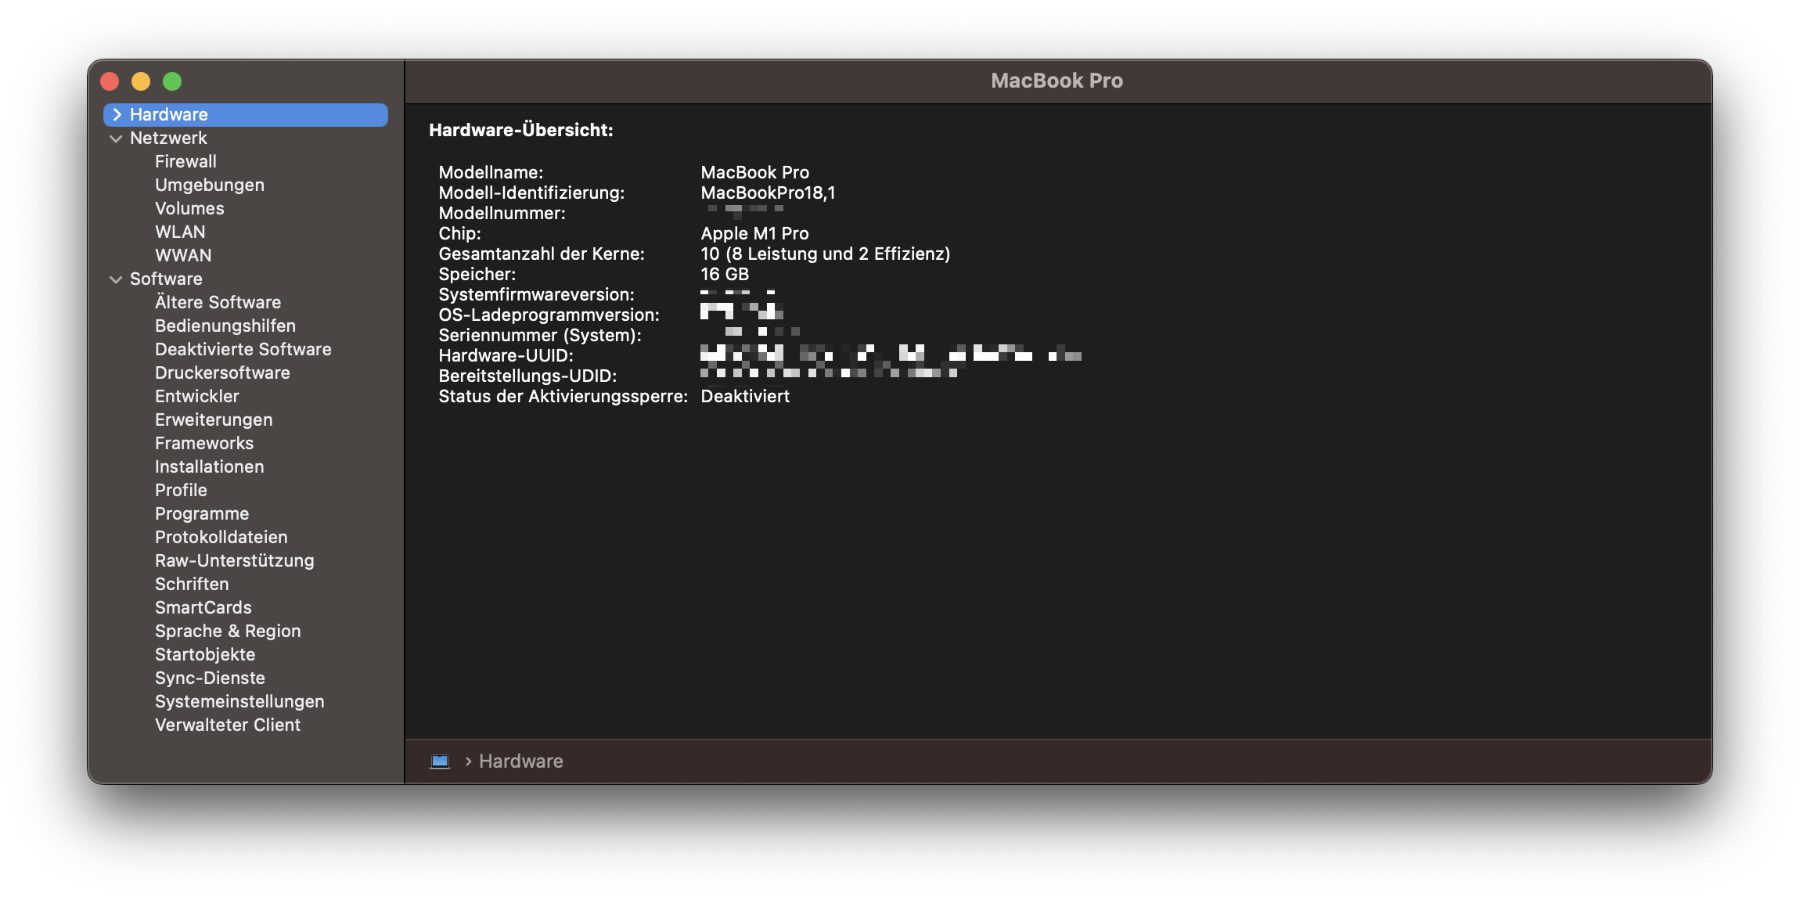Select Druckersoftware in the sidebar
Viewport: 1800px width, 900px height.
click(x=222, y=372)
